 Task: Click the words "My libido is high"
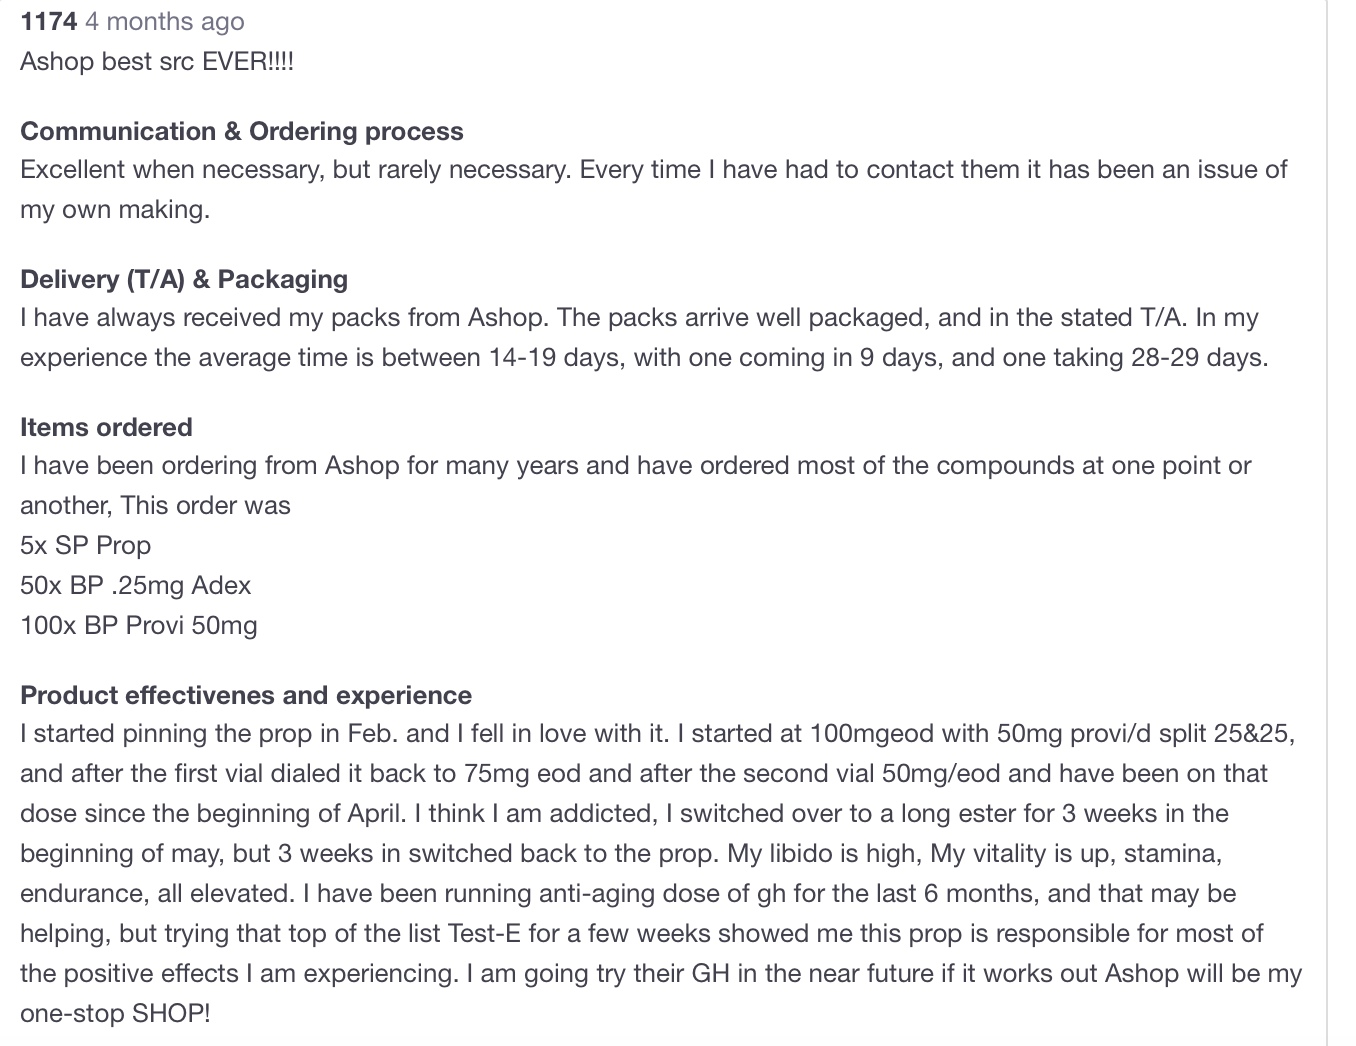coord(822,853)
